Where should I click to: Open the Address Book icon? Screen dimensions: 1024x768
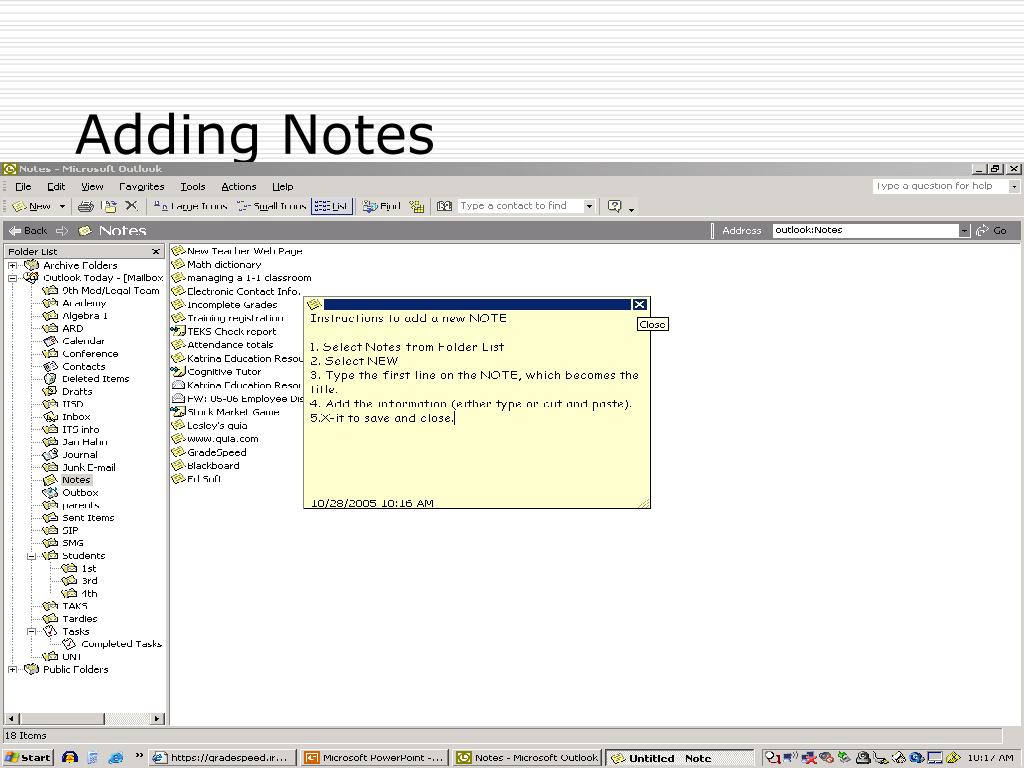[444, 206]
